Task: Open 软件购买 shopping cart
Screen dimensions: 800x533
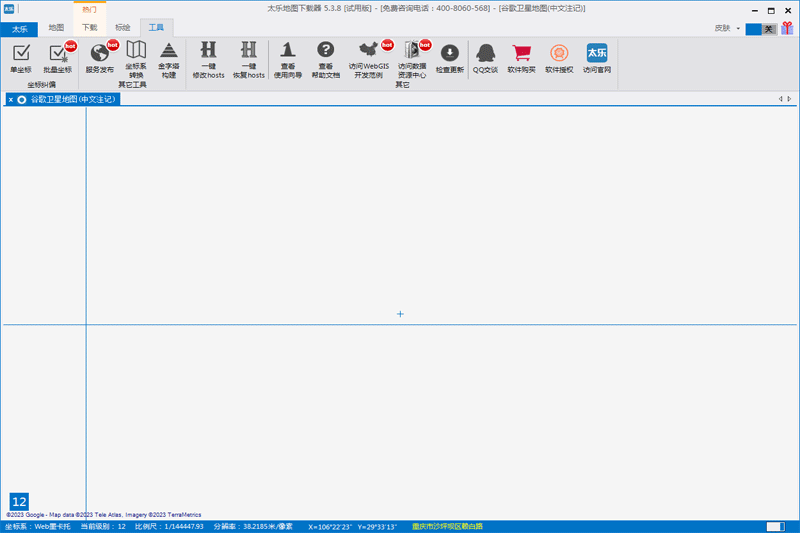Action: [x=521, y=59]
